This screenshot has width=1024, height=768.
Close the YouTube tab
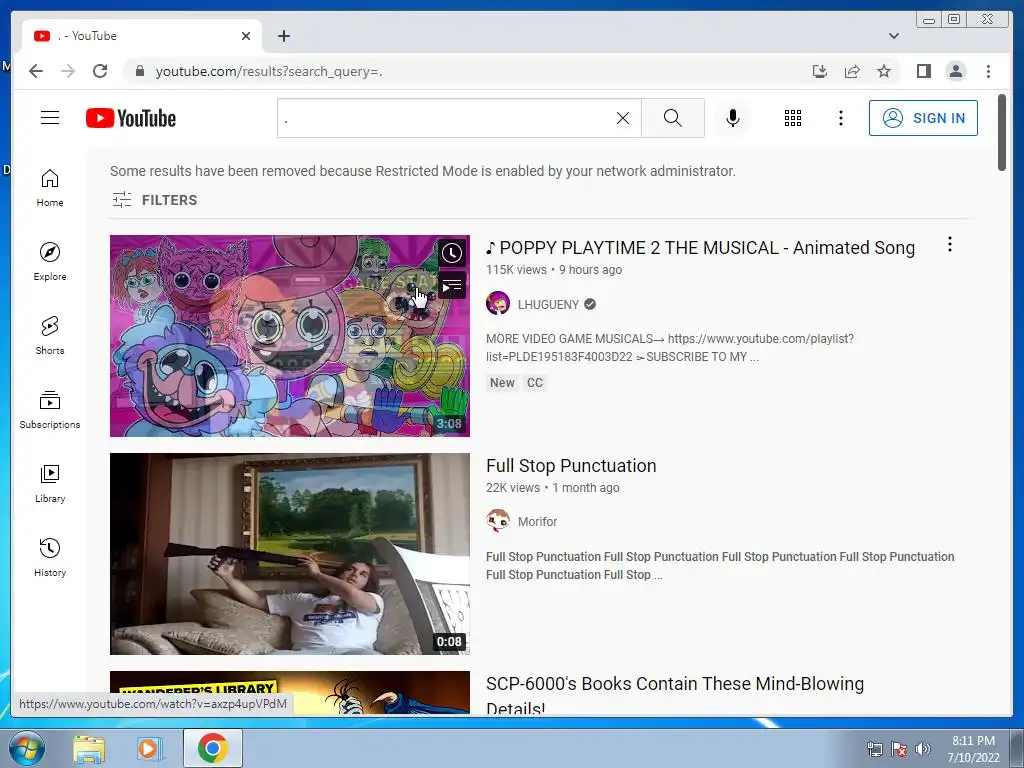(246, 36)
